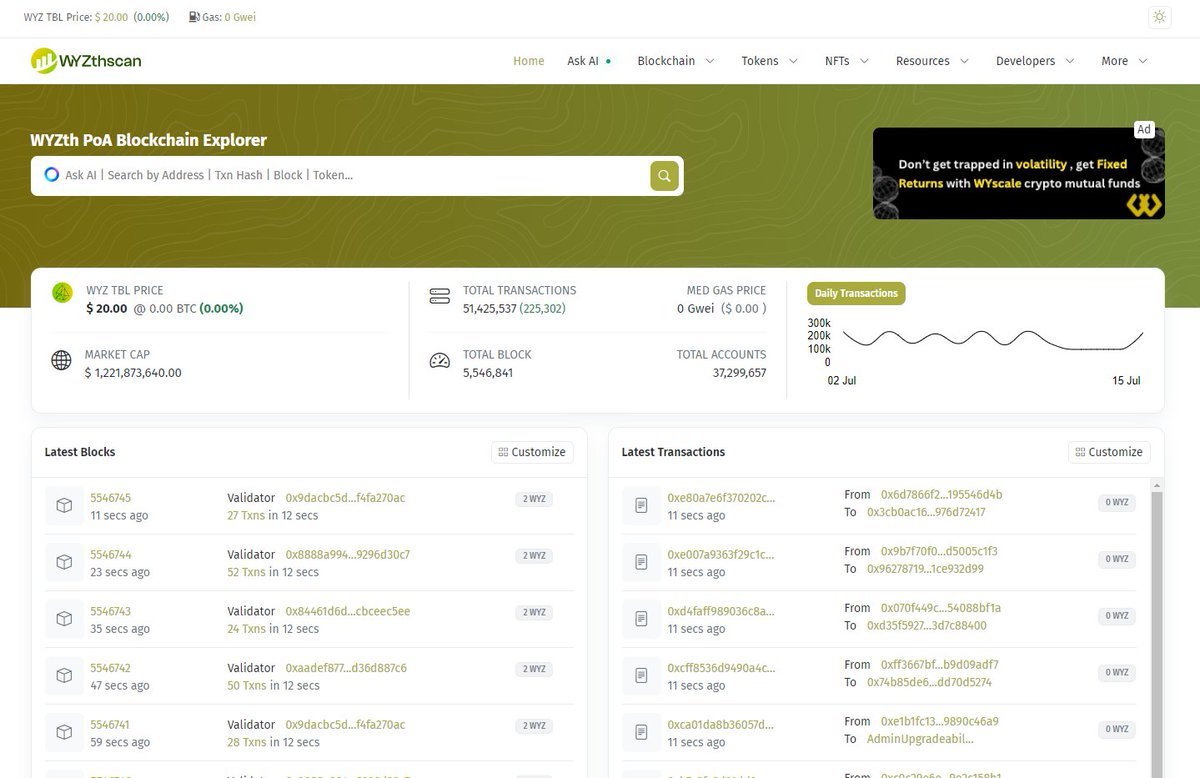View 50 Txns in block 5546742
Screen dimensions: 1200x778
[246, 686]
